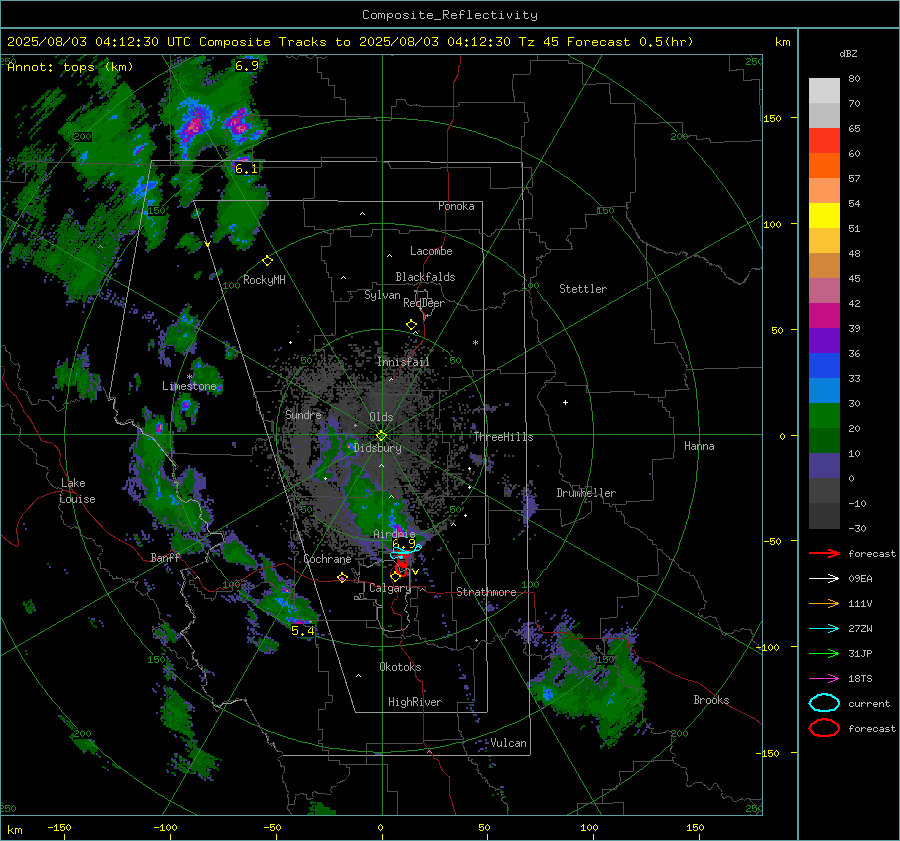The width and height of the screenshot is (900, 841).
Task: Pick the legend swatch between 65 and 60
Action: tap(824, 141)
